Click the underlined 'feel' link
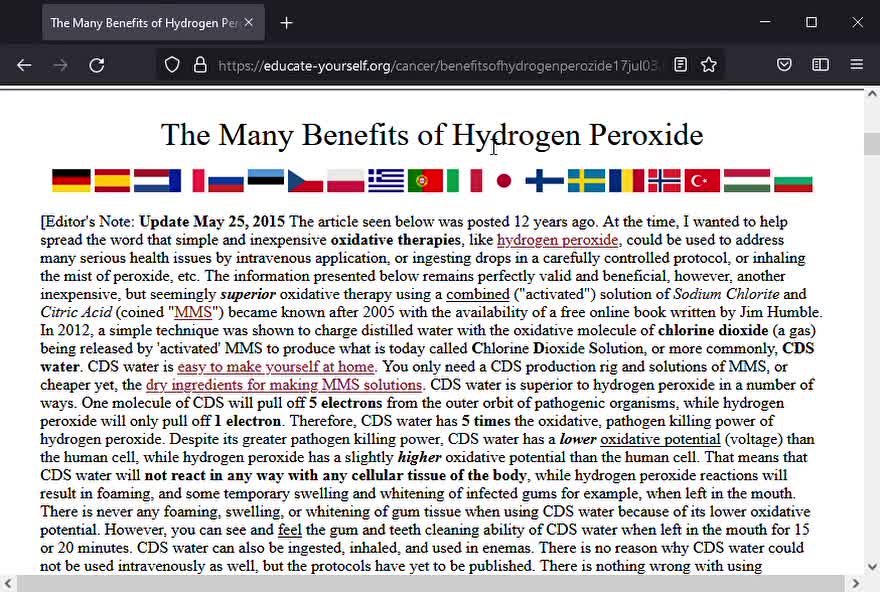The height and width of the screenshot is (592, 880). click(290, 530)
